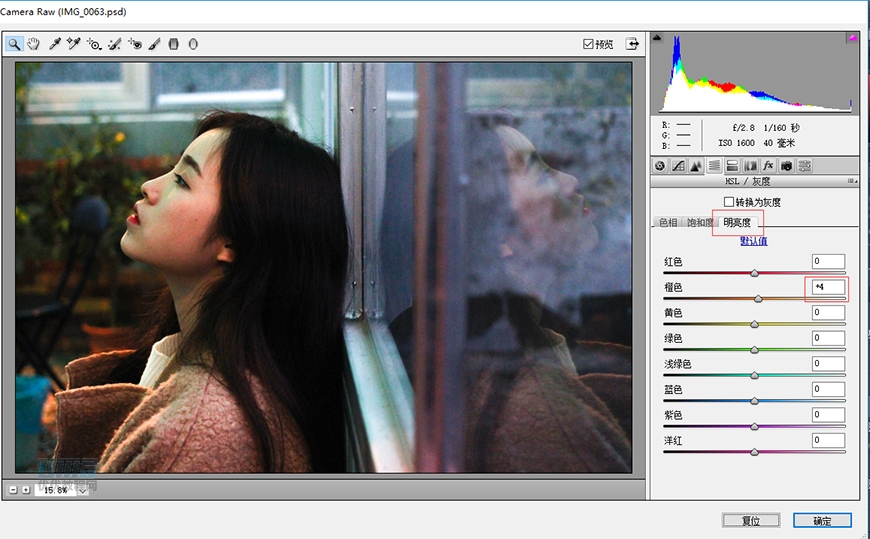Toggle the 预览 preview checkbox
Viewport: 870px width, 539px height.
point(589,44)
